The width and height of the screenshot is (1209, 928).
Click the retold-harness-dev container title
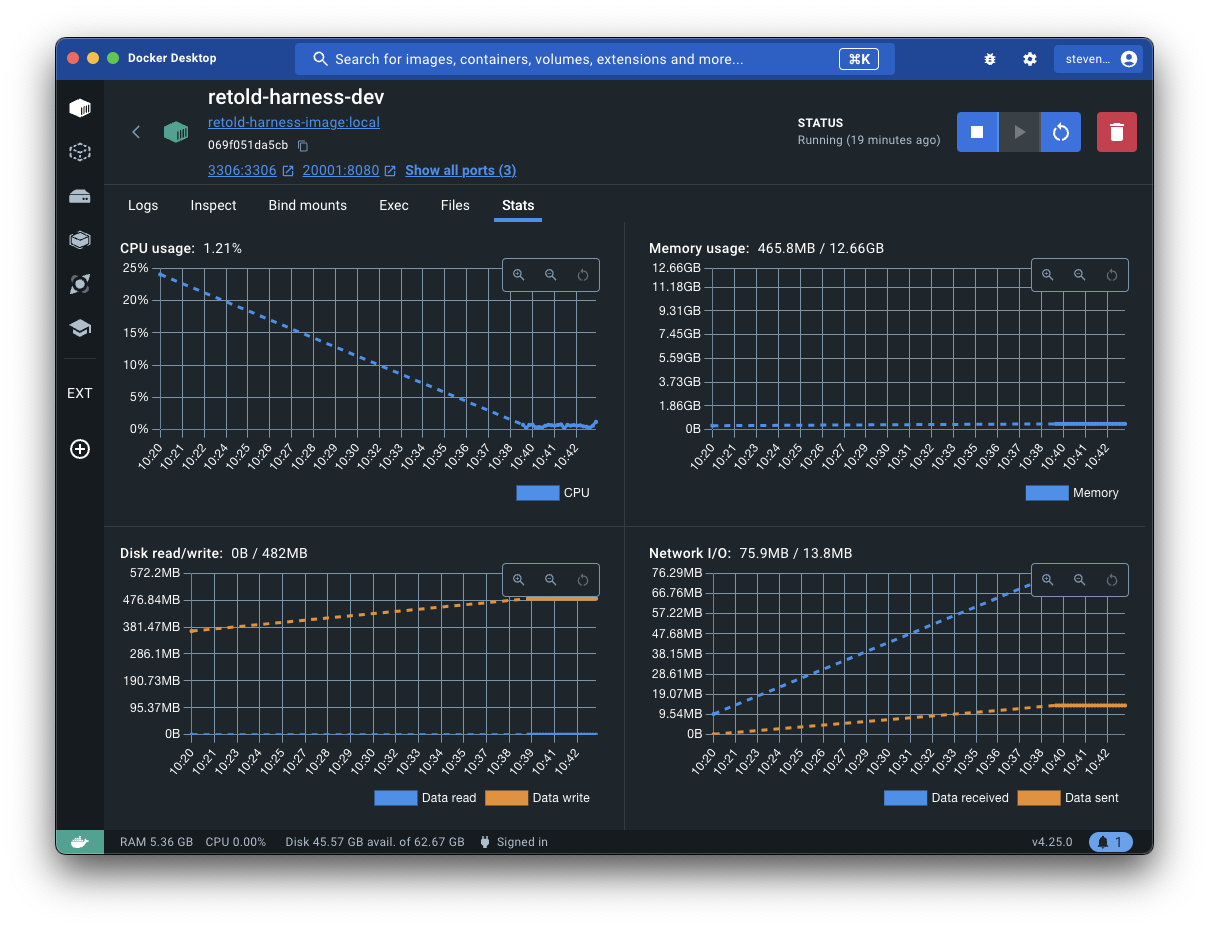click(296, 97)
